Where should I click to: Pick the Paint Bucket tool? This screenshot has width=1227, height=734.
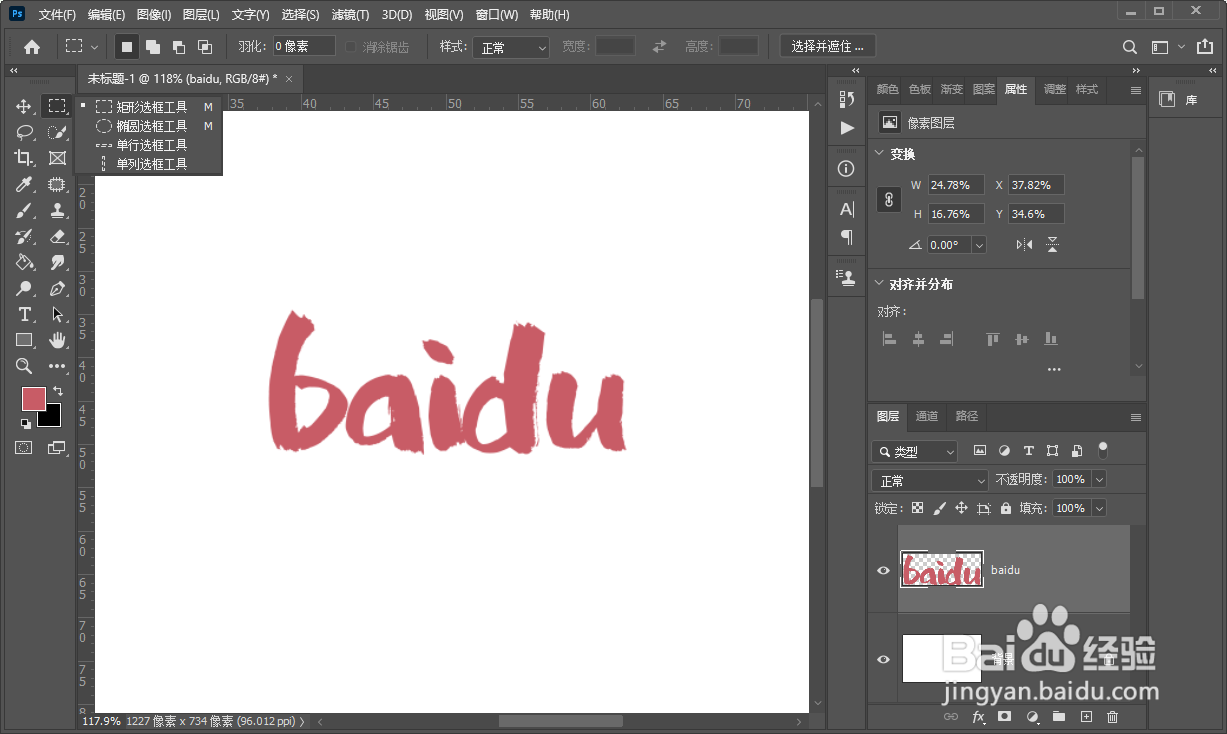click(x=24, y=262)
